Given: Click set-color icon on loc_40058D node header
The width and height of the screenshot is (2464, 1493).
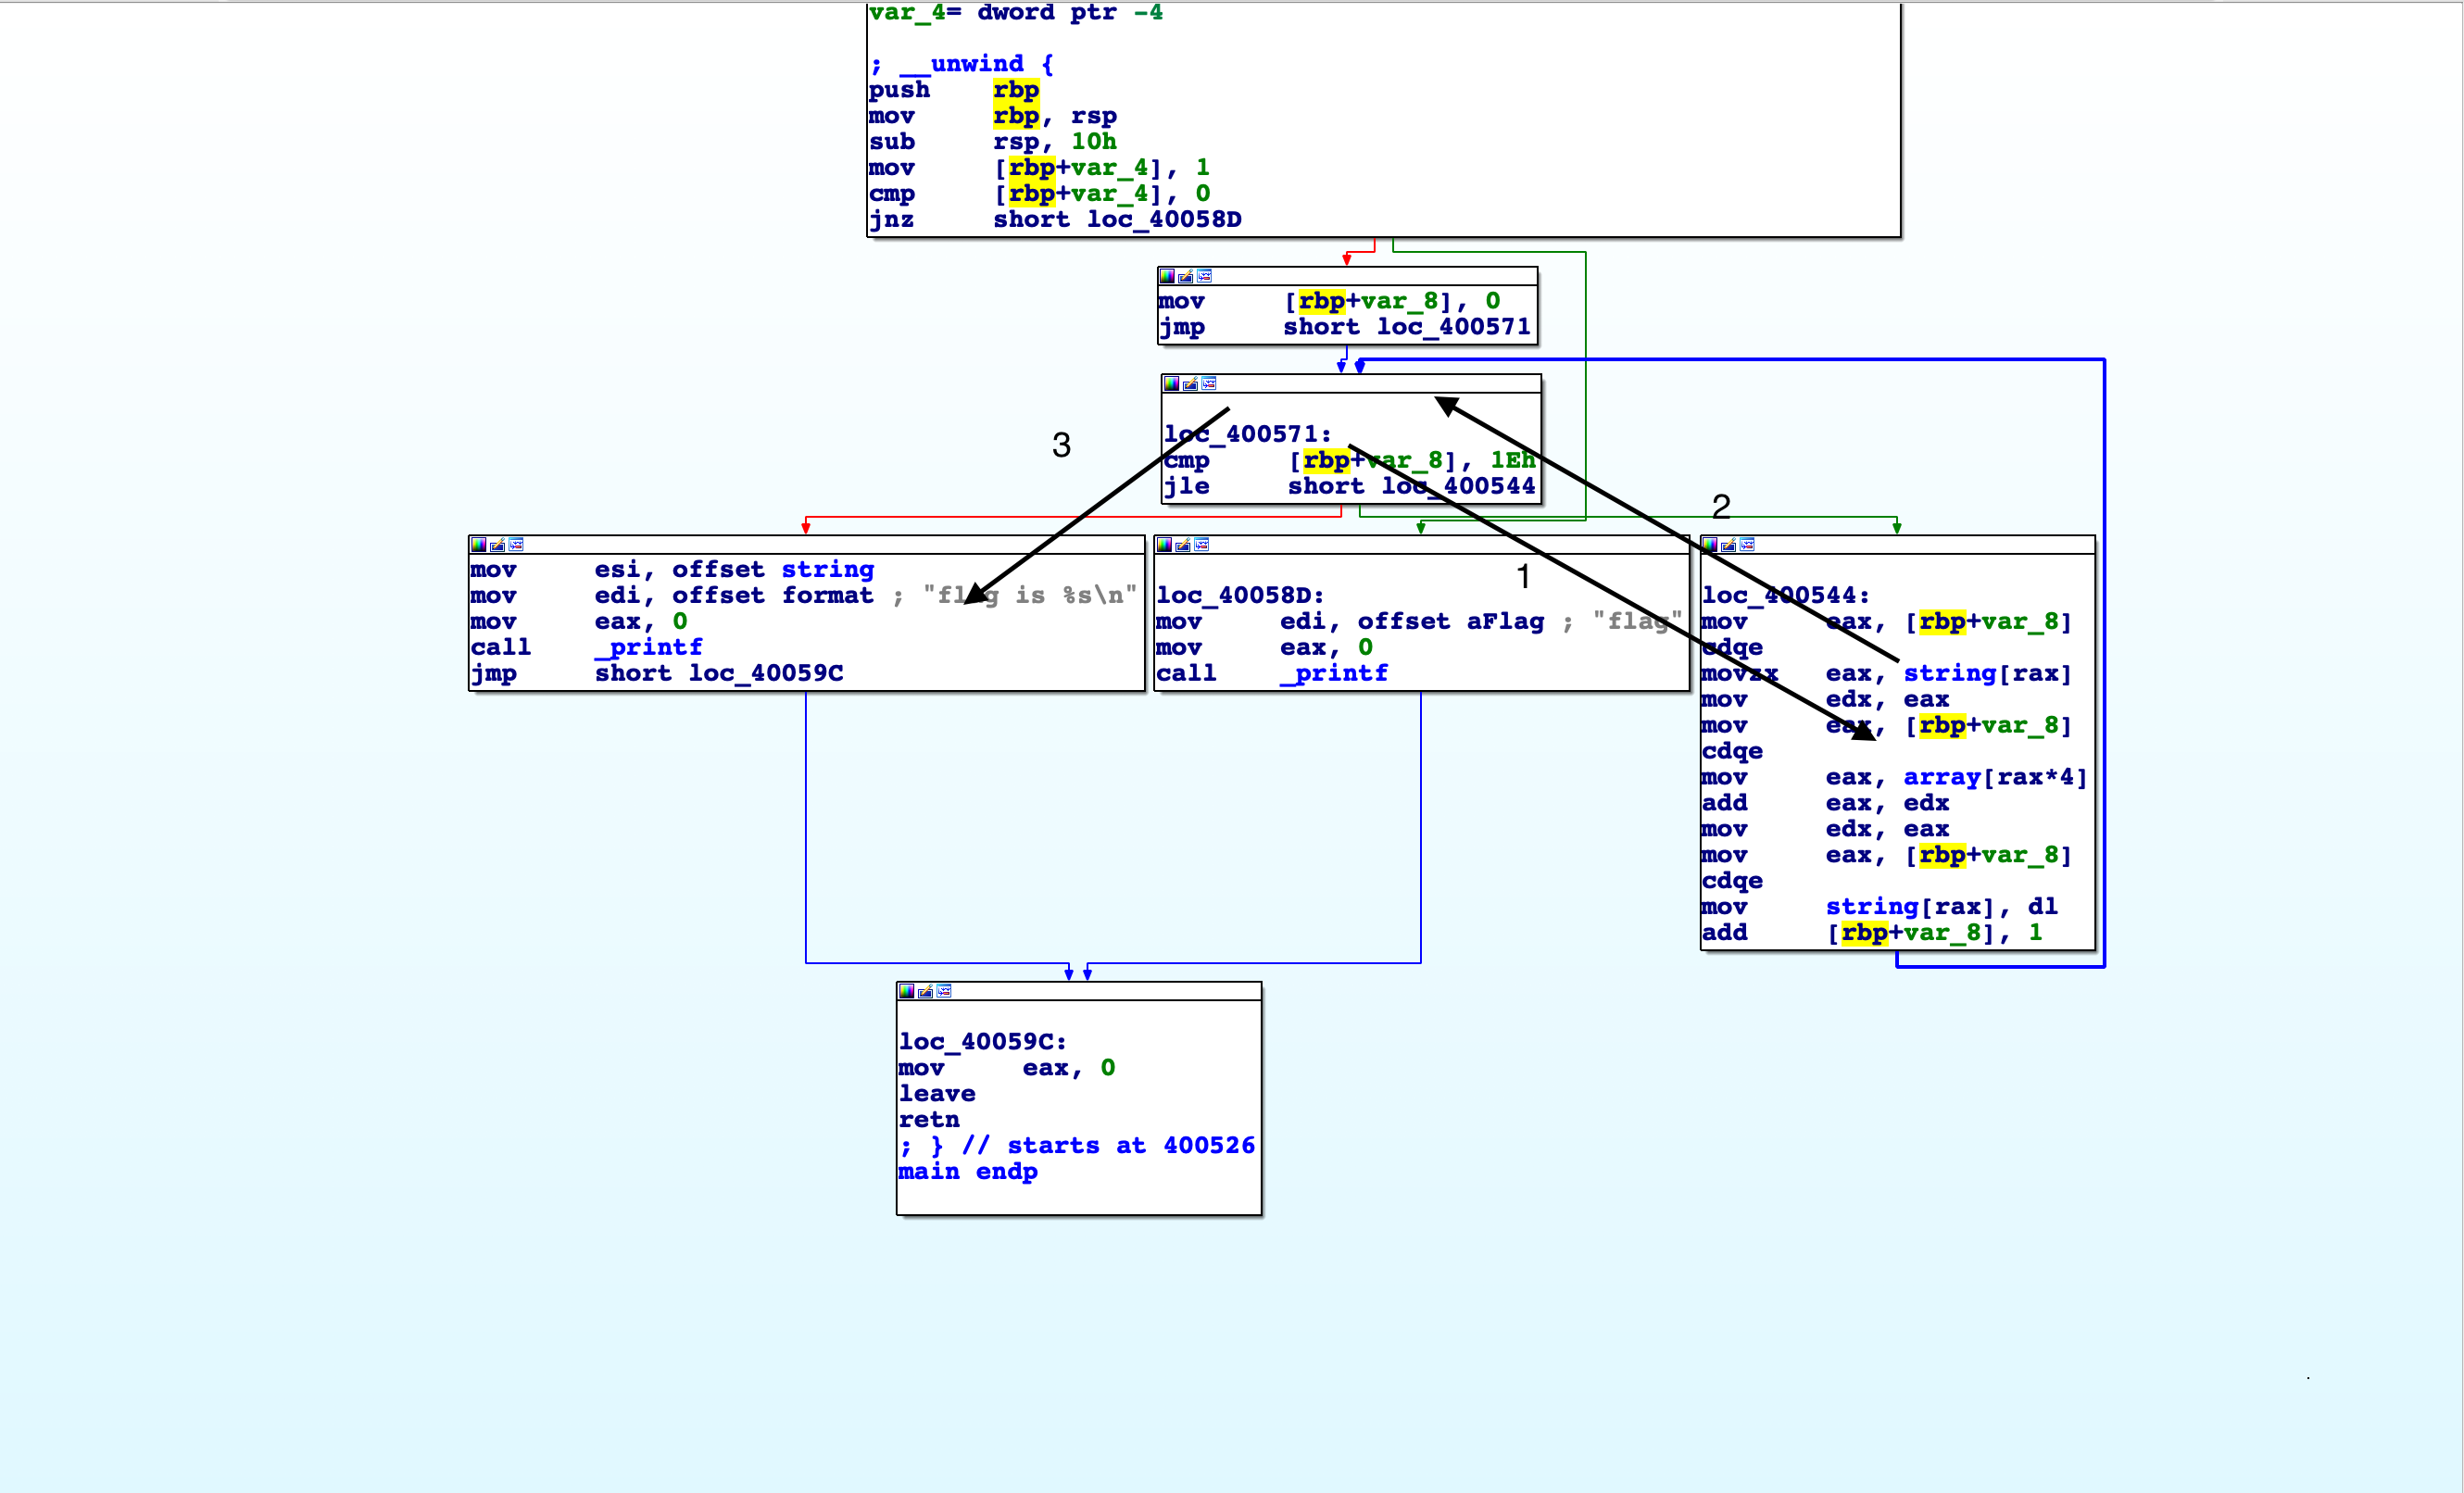Looking at the screenshot, I should [x=1164, y=545].
